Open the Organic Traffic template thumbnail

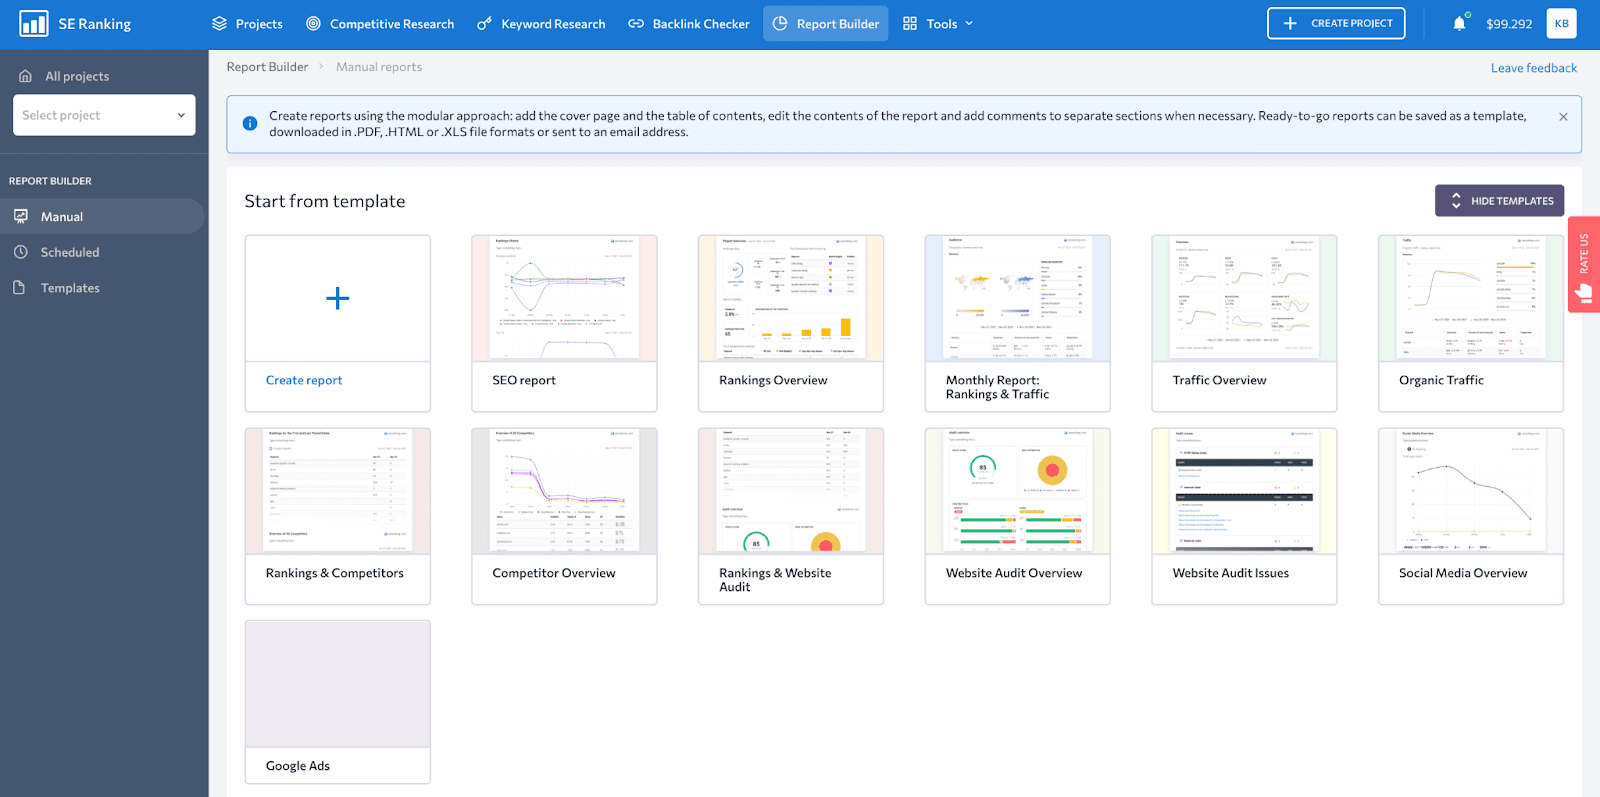1471,298
